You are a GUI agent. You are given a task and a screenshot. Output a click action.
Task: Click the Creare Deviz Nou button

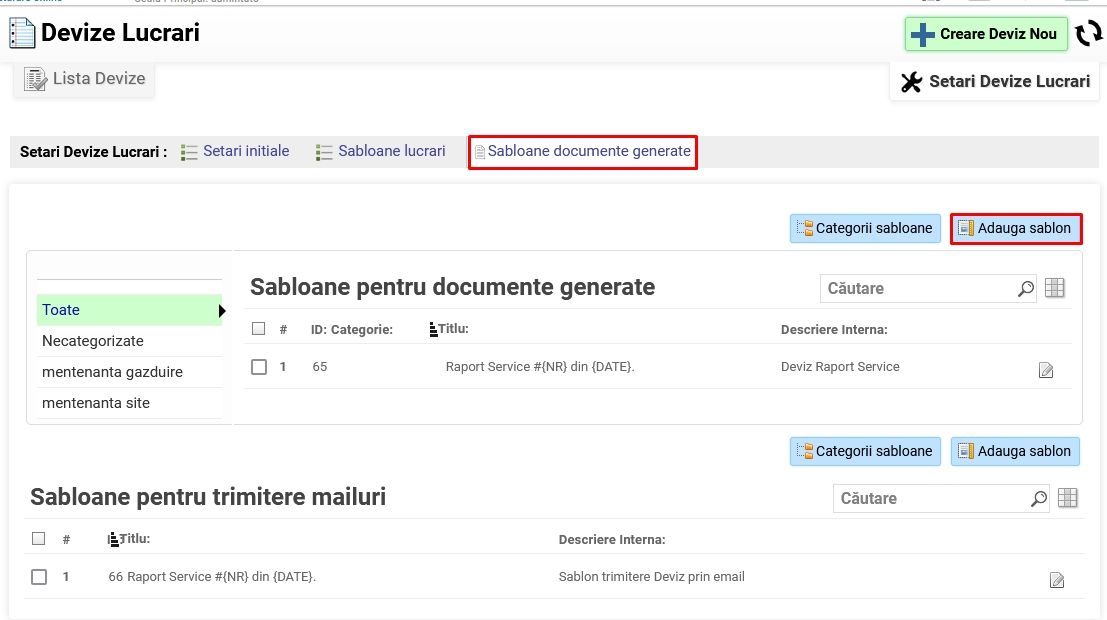[986, 34]
